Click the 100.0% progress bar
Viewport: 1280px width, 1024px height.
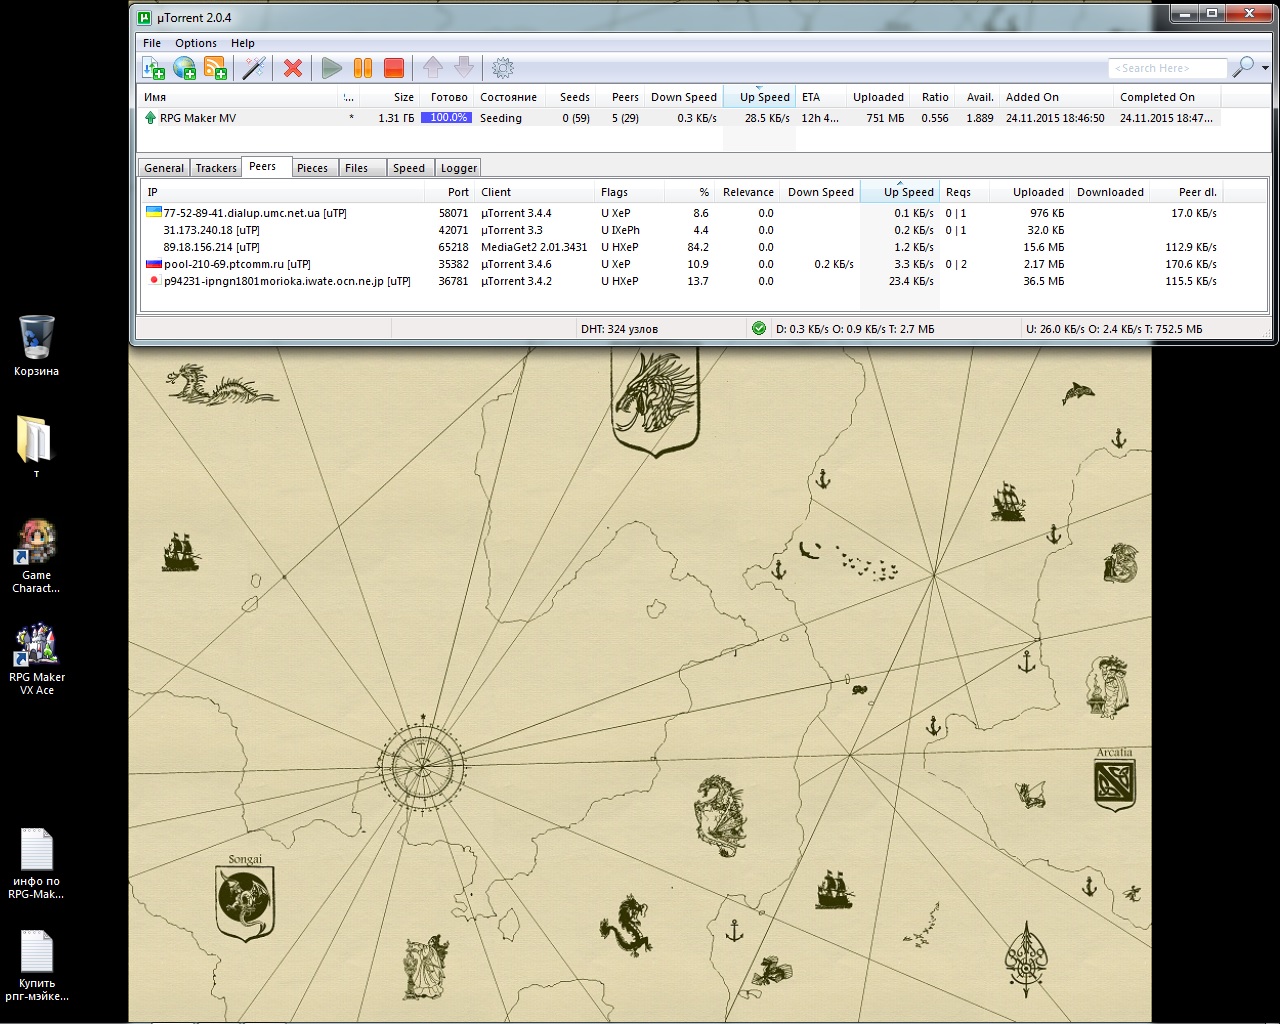[x=446, y=118]
